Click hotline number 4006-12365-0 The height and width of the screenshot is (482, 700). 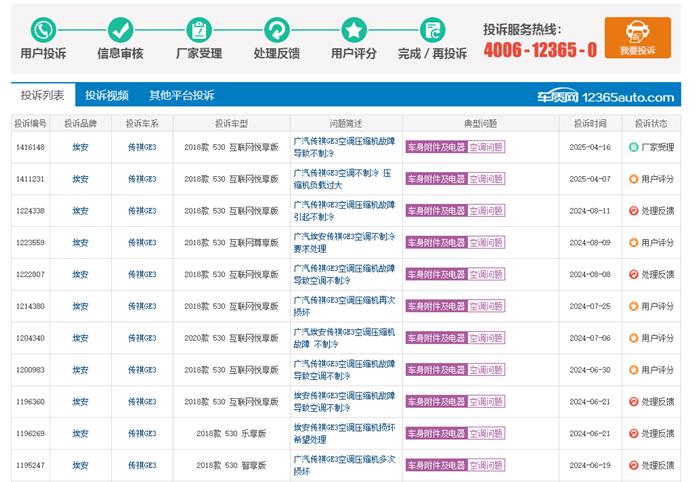pos(540,50)
